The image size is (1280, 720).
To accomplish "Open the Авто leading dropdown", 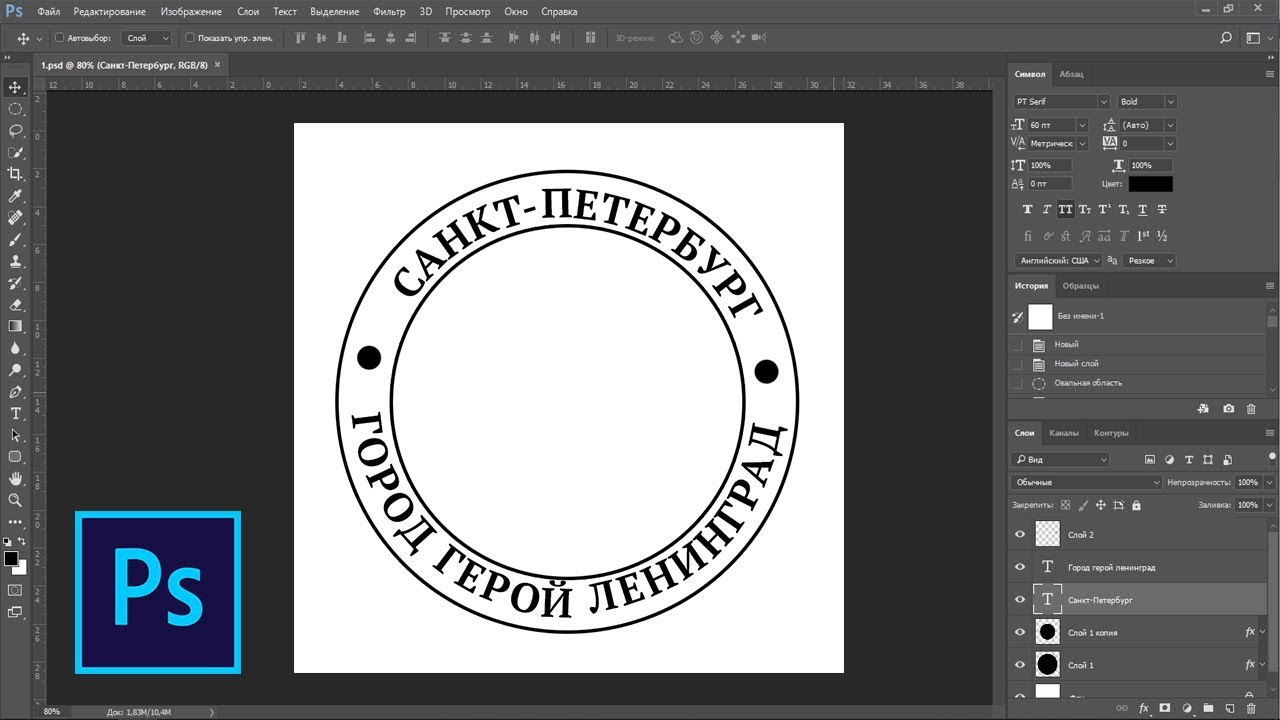I will point(1170,125).
